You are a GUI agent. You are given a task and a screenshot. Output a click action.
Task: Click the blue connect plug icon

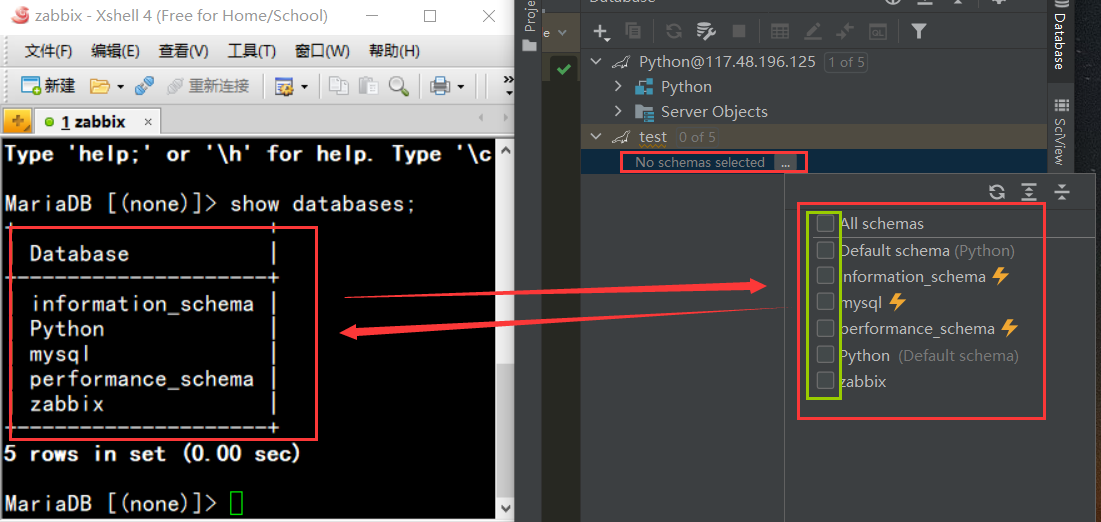tap(144, 86)
